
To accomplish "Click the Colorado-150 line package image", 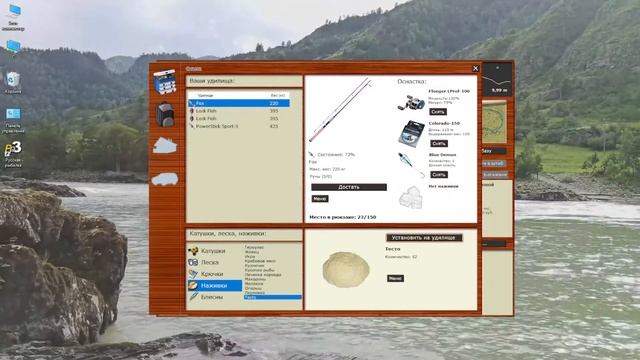I will pyautogui.click(x=411, y=133).
